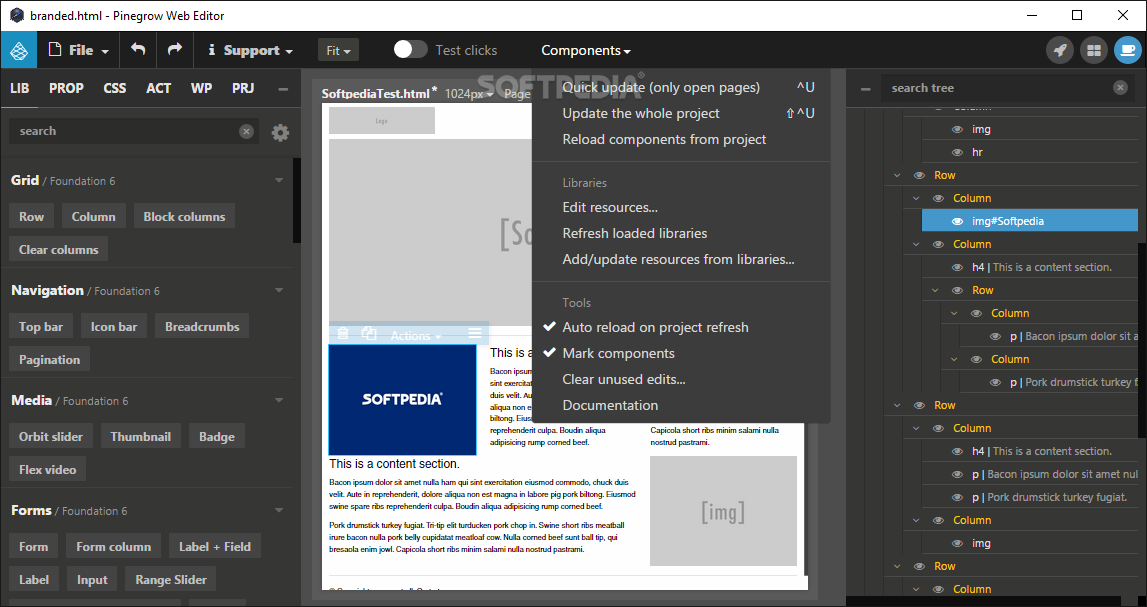Viewport: 1147px width, 607px height.
Task: Click the Pinegrow logo icon
Action: 19,50
